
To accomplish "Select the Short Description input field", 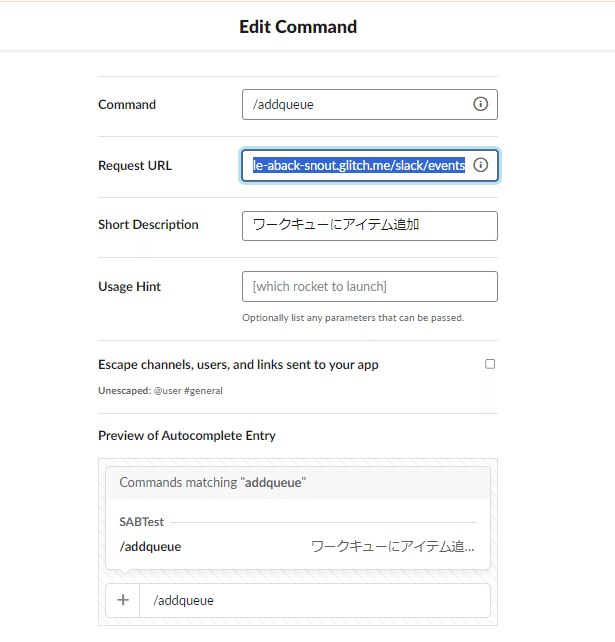I will 369,226.
